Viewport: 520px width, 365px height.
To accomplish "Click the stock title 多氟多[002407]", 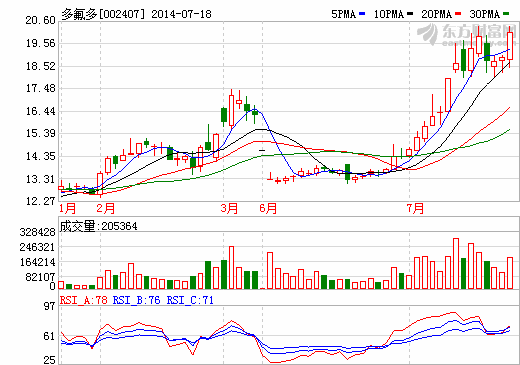I will pos(103,14).
